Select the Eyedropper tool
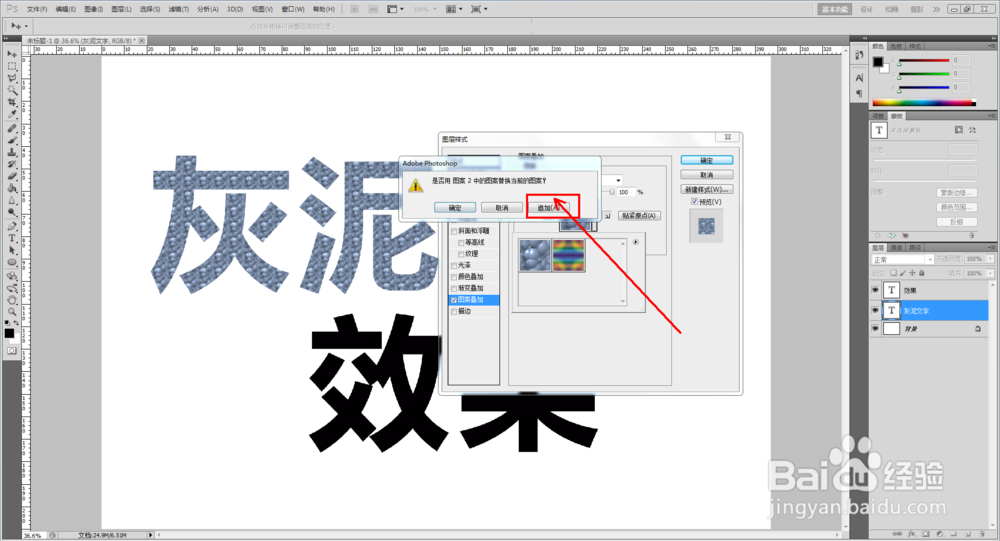 coord(11,115)
